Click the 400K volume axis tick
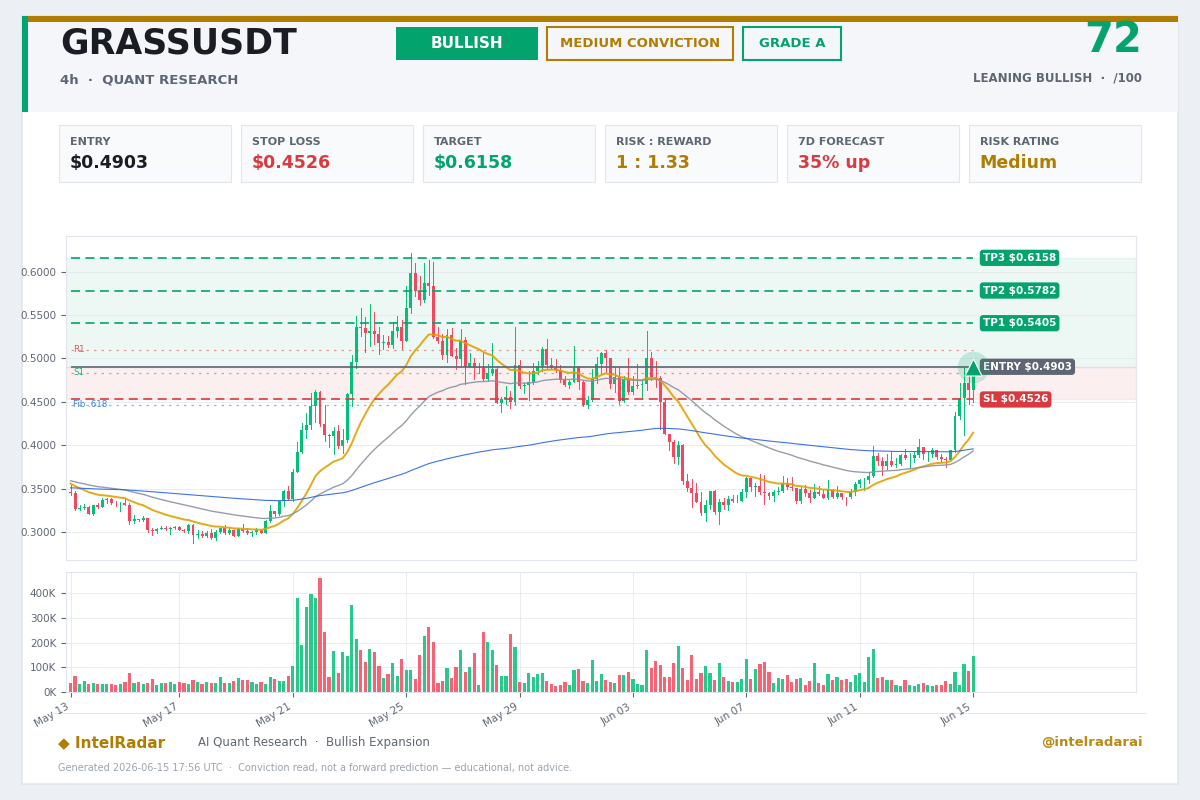The image size is (1200, 800). click(43, 593)
